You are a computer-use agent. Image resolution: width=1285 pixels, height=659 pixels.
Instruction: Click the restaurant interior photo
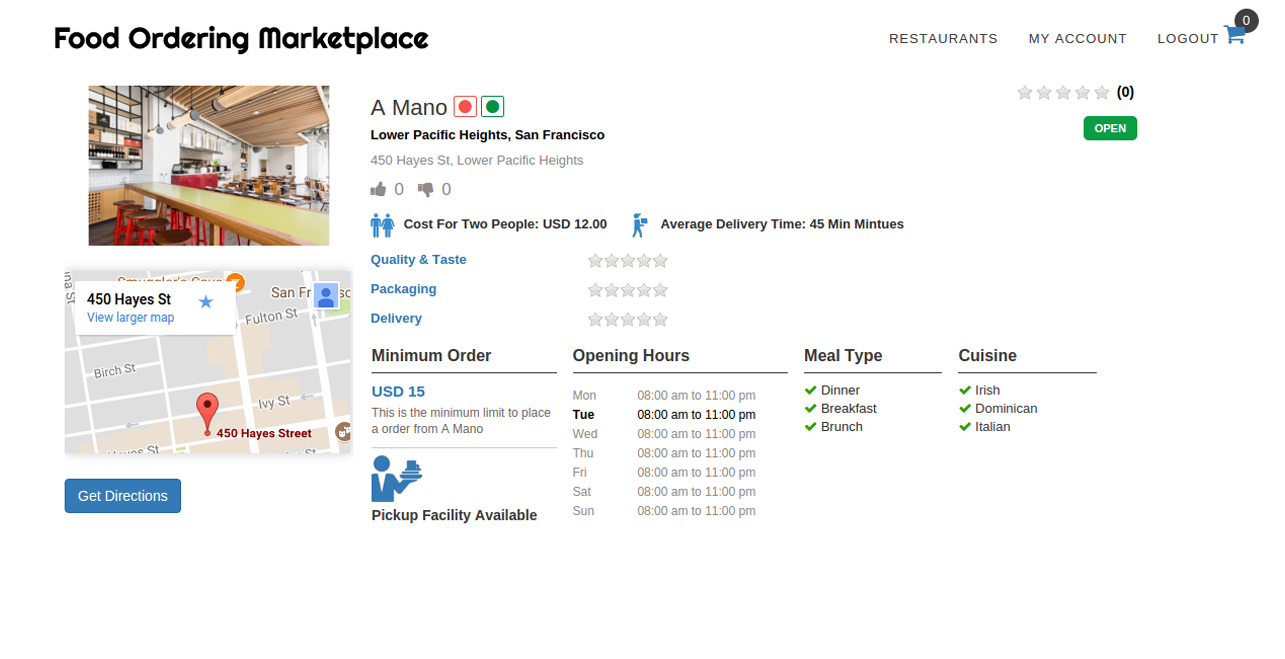pyautogui.click(x=208, y=165)
